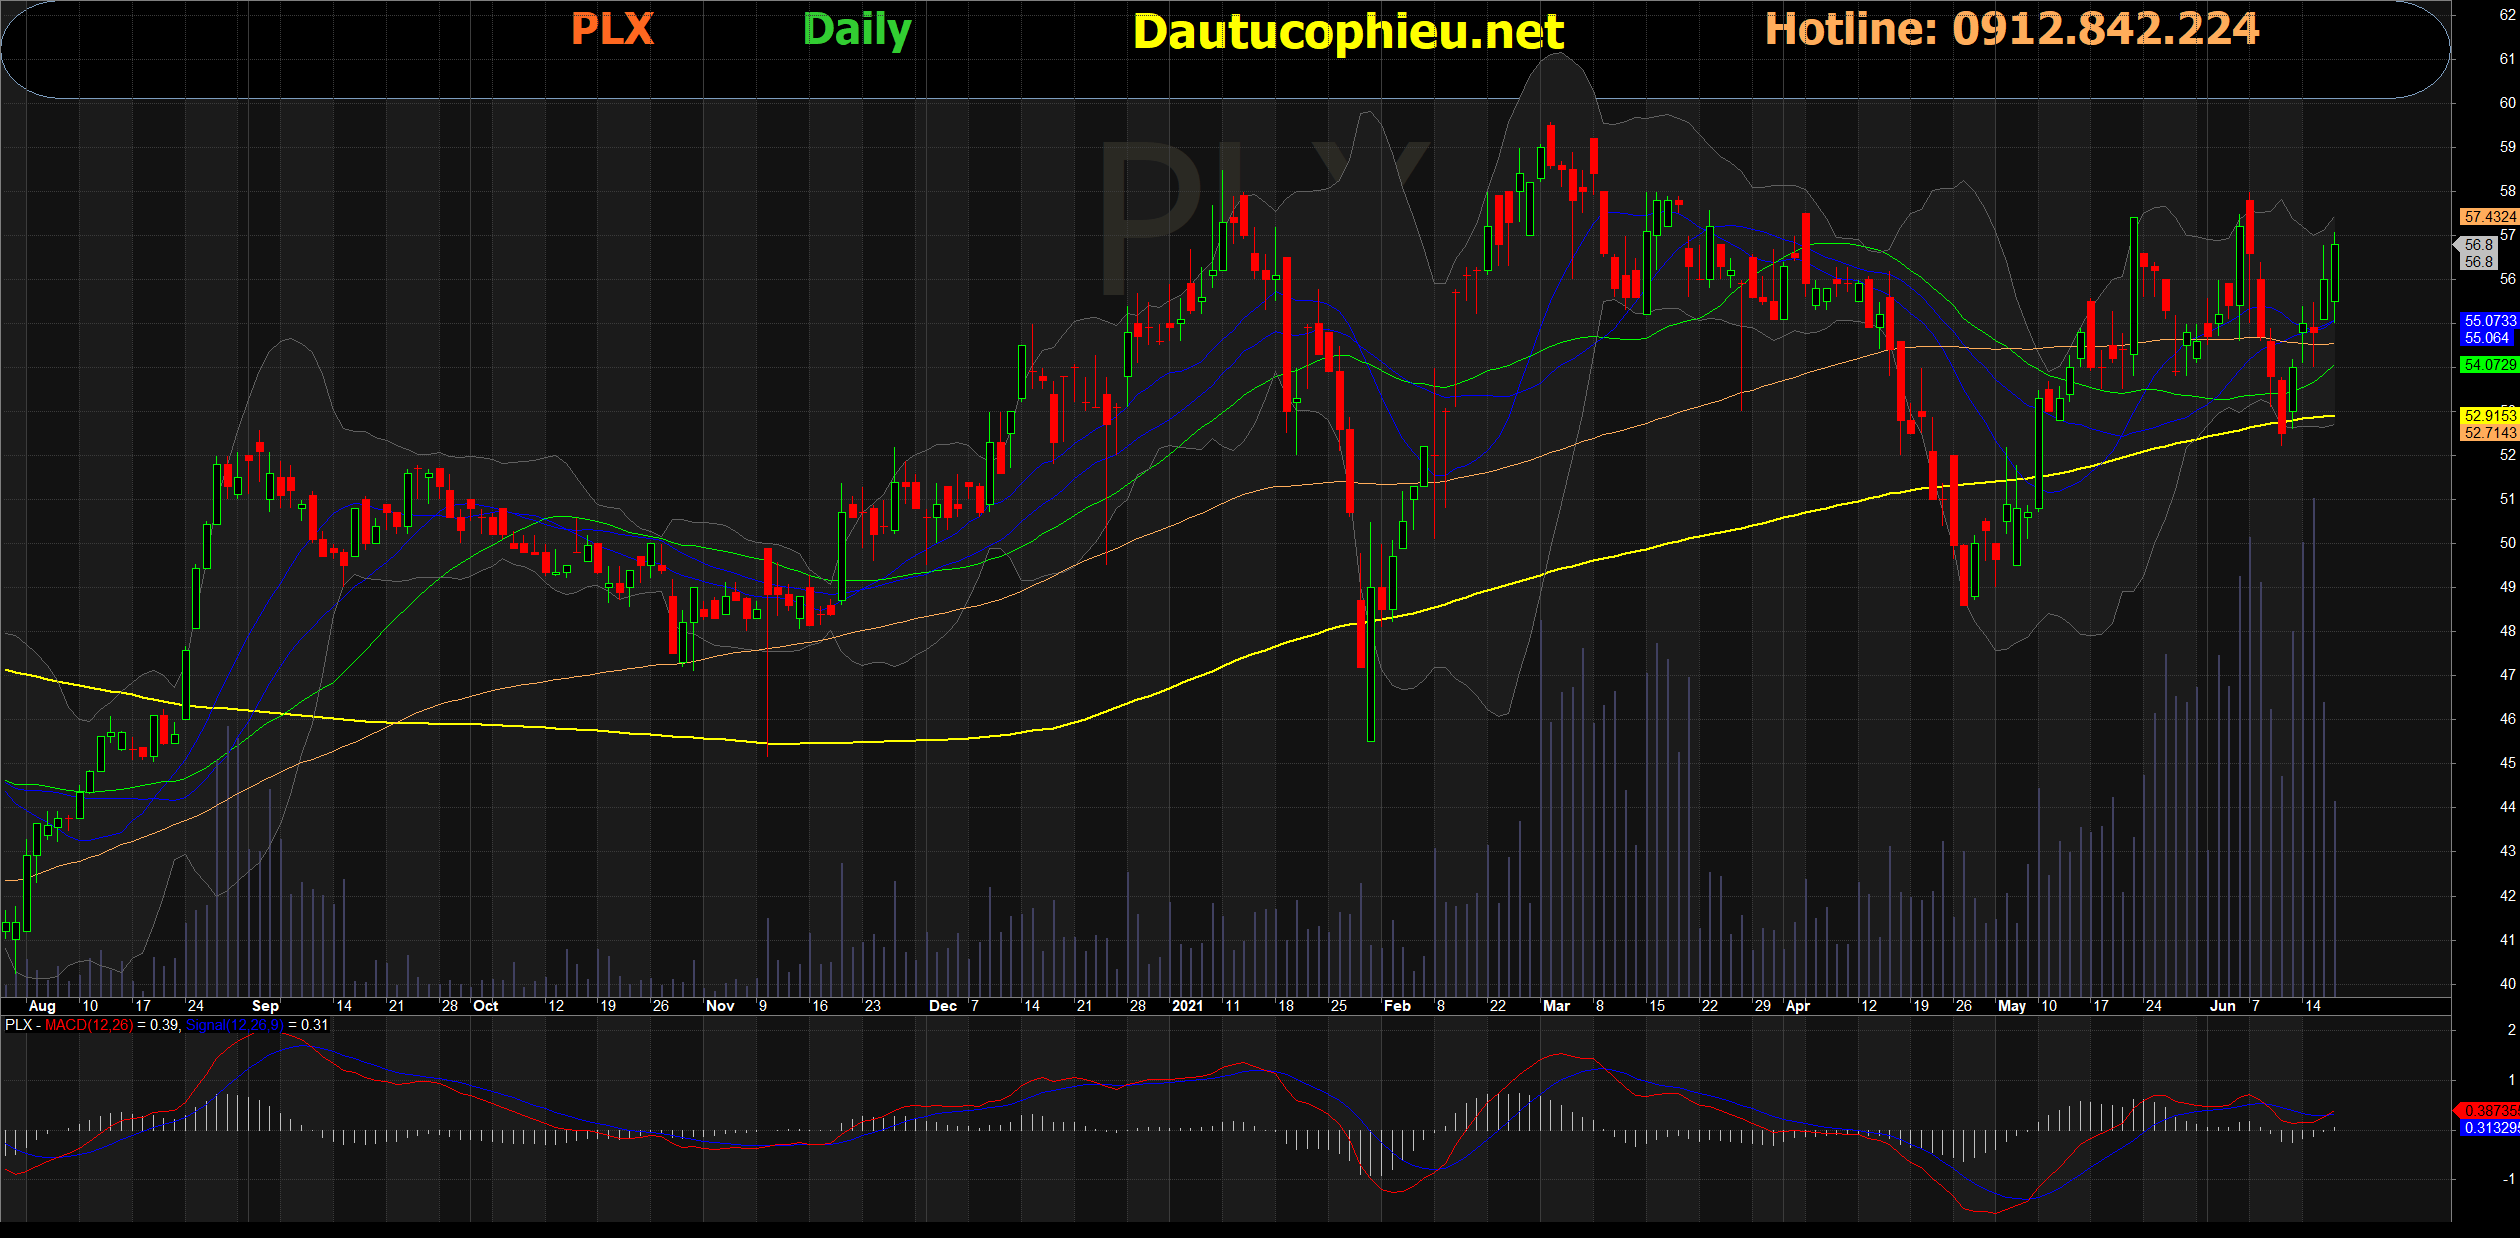
Task: Click the PLX label in MACD pane
Action: 18,1025
